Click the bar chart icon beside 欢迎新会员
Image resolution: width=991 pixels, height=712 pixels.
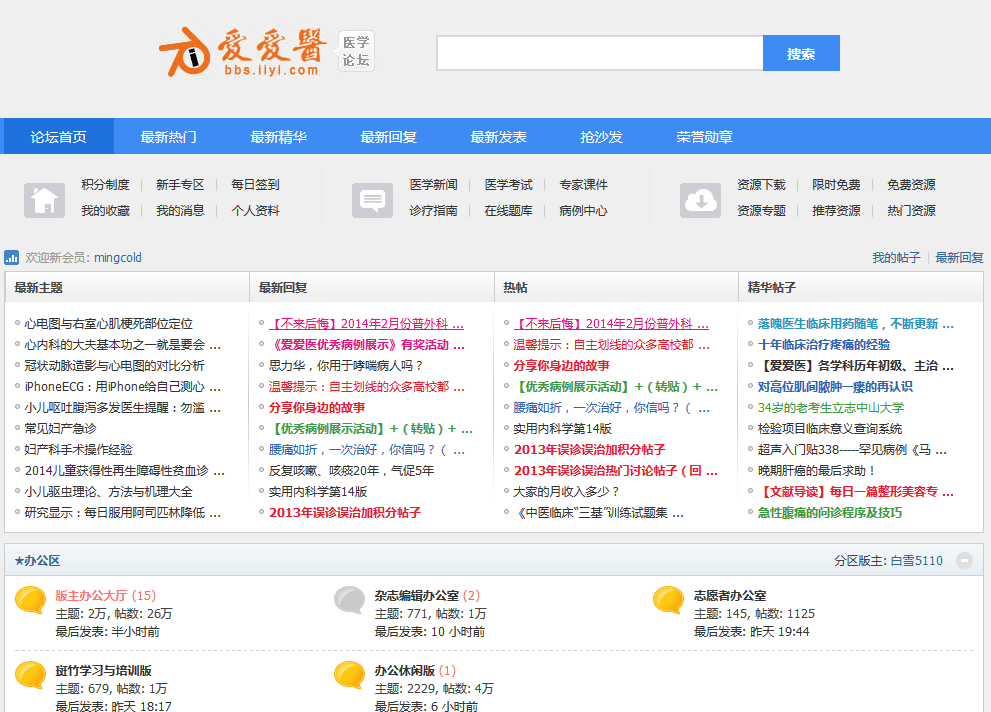(11, 258)
